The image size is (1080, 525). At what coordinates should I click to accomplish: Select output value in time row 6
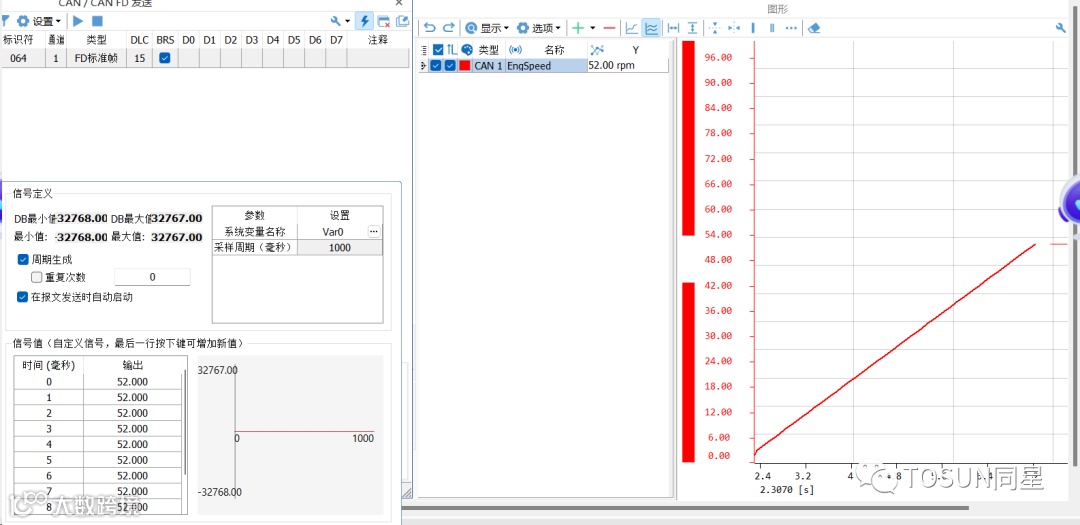pyautogui.click(x=132, y=475)
